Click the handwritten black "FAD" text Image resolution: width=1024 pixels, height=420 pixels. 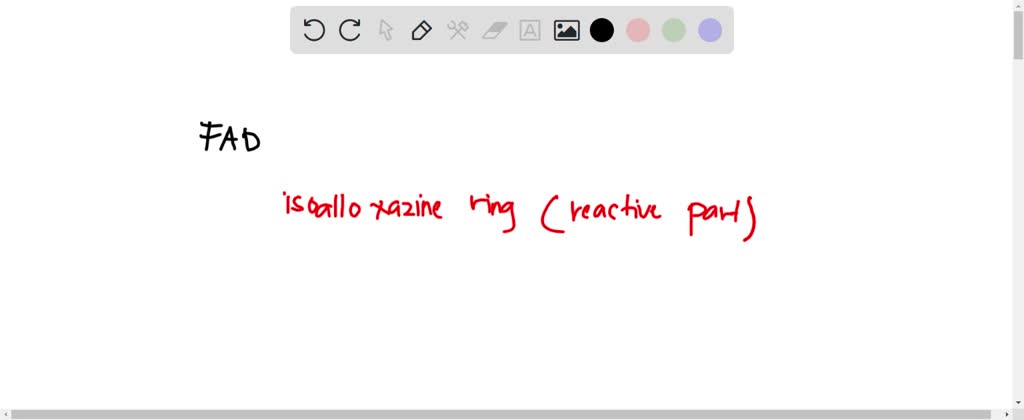pyautogui.click(x=230, y=137)
